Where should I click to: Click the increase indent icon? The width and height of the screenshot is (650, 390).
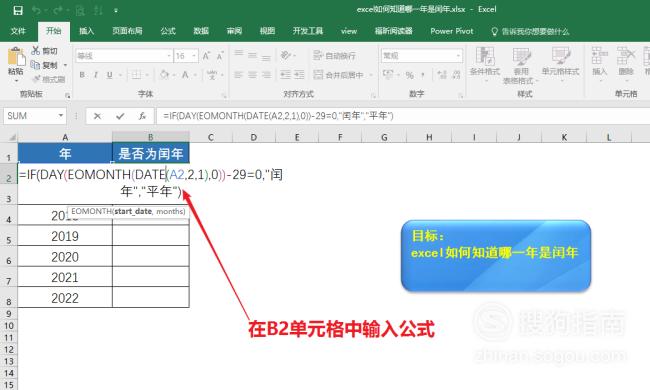point(299,75)
